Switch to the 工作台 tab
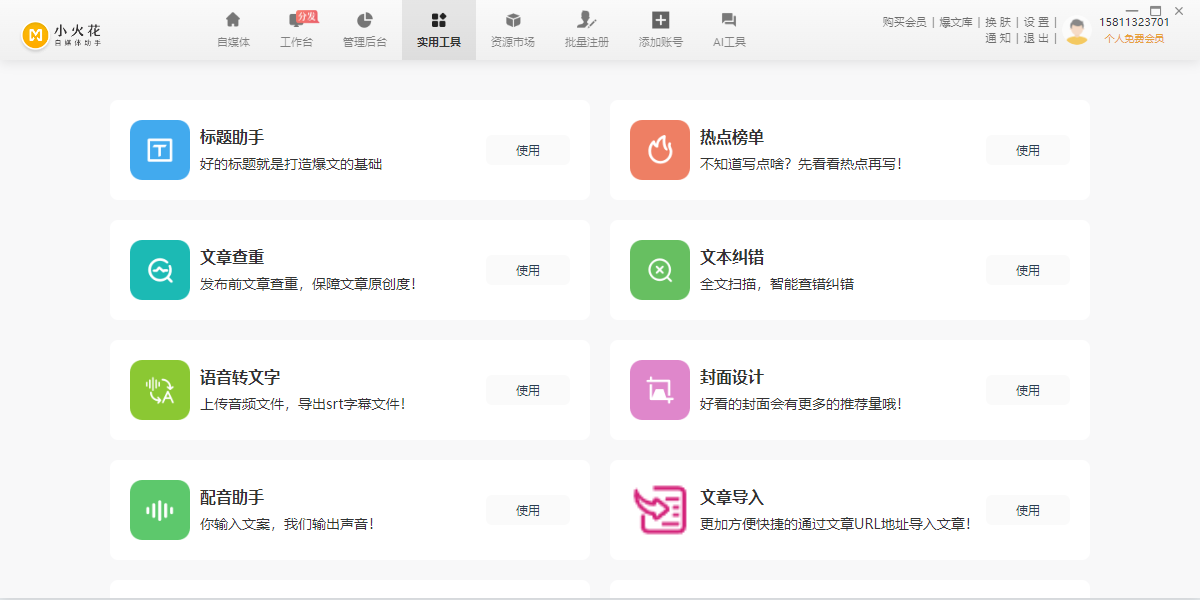Viewport: 1200px width, 600px height. coord(297,30)
